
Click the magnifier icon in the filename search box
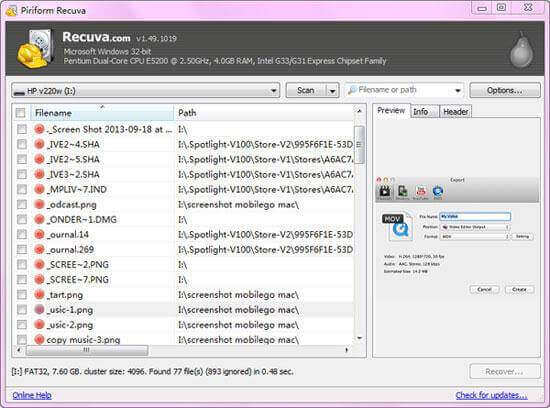click(x=352, y=91)
